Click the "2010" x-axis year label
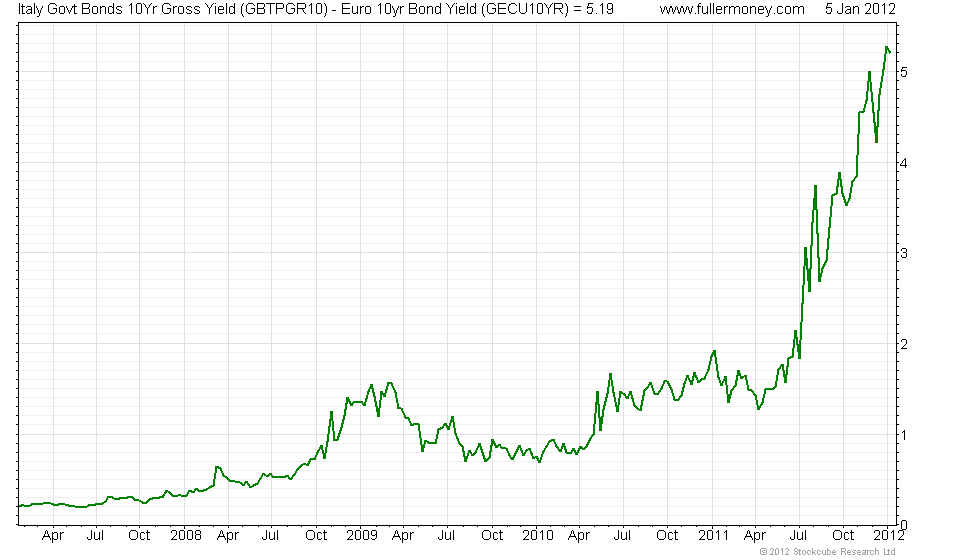The width and height of the screenshot is (980, 560). click(x=538, y=535)
